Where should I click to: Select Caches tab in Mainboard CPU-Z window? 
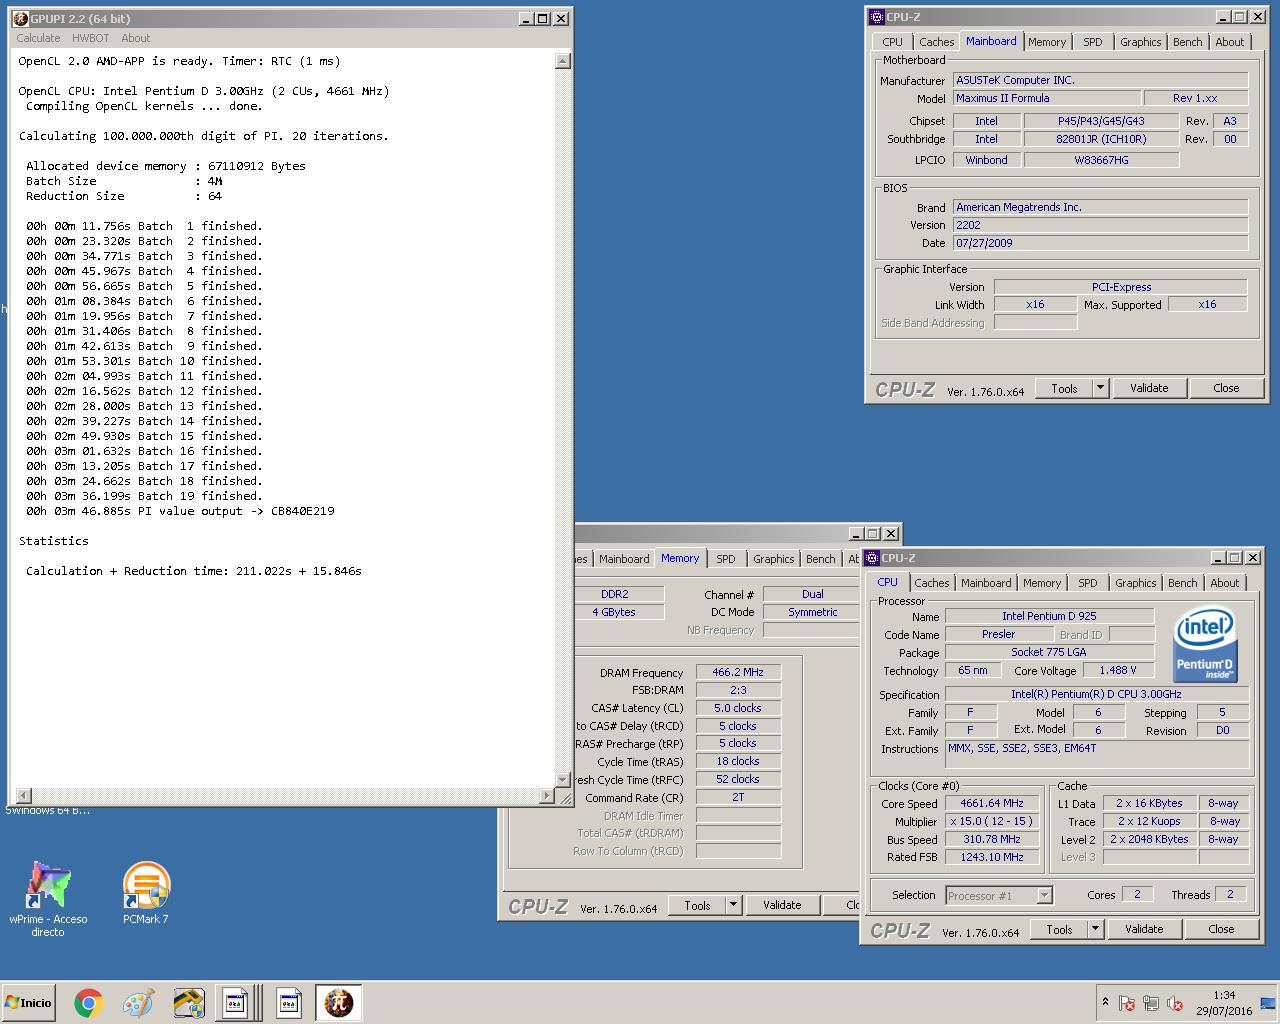pyautogui.click(x=936, y=42)
